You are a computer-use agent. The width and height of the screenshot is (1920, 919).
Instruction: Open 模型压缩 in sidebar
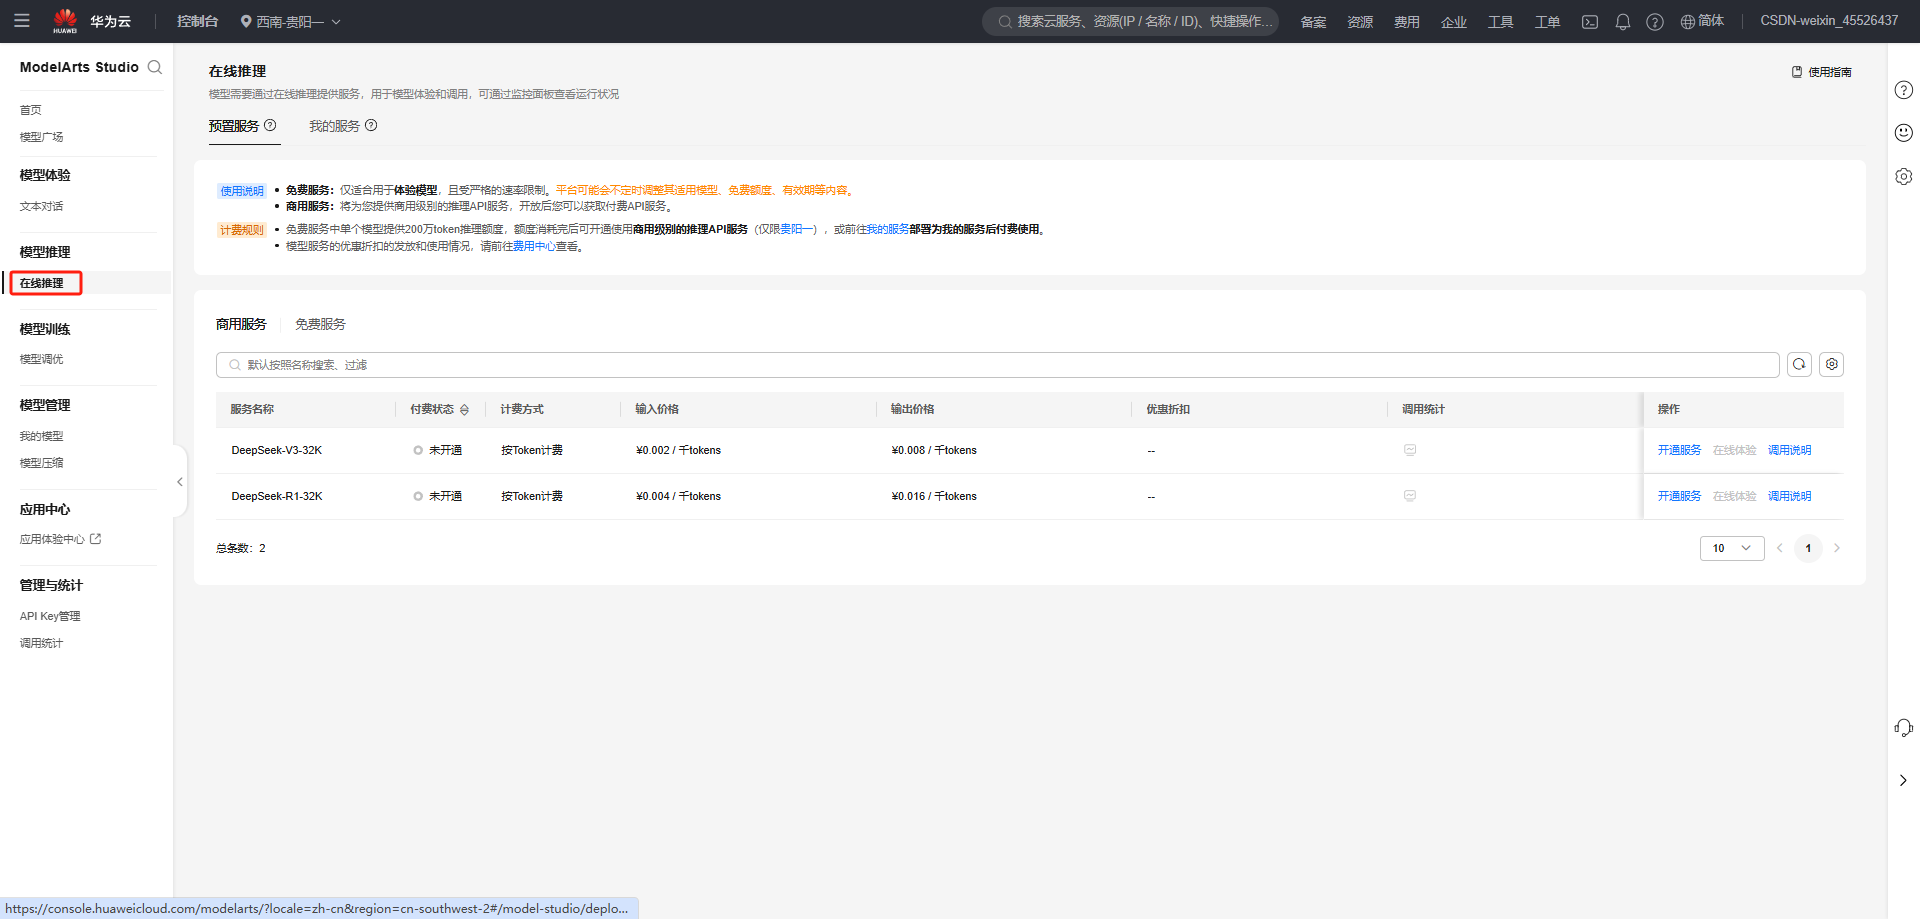[41, 463]
